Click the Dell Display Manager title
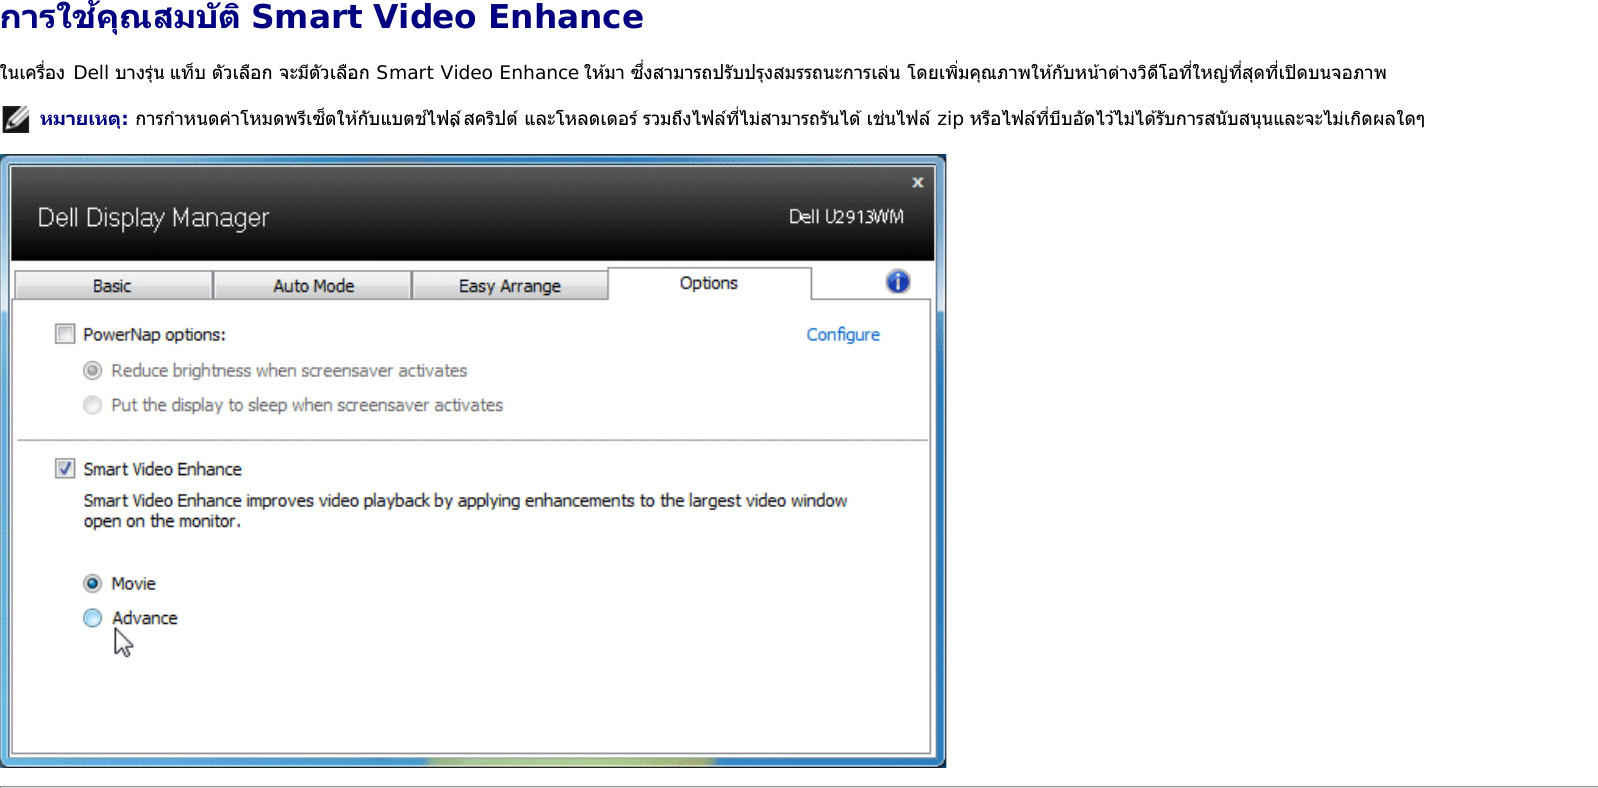Image resolution: width=1598 pixels, height=788 pixels. (x=153, y=218)
